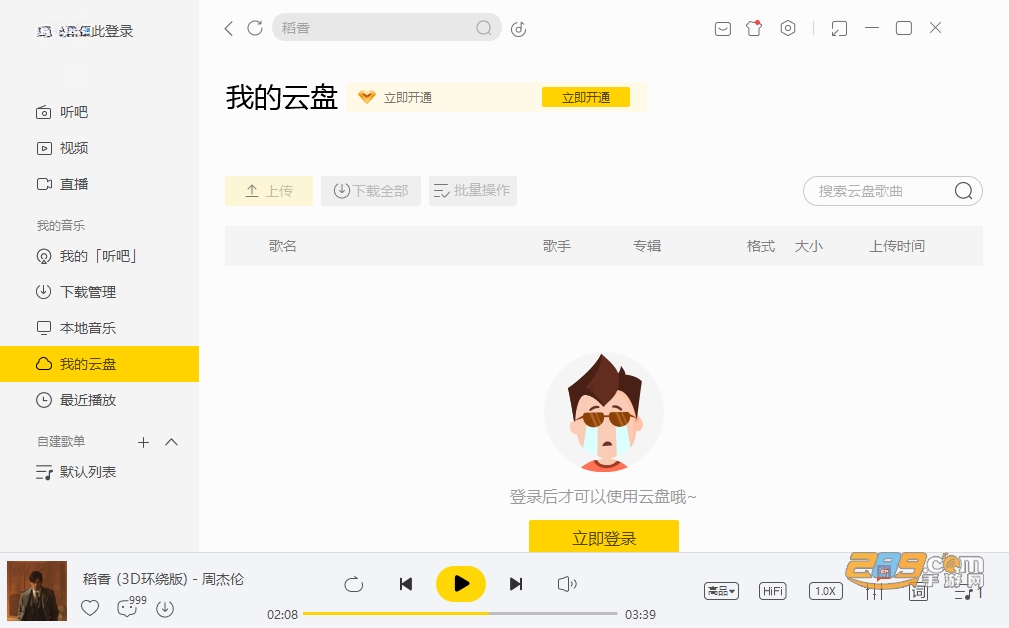Switch to mini mode
Image resolution: width=1009 pixels, height=628 pixels.
[839, 28]
